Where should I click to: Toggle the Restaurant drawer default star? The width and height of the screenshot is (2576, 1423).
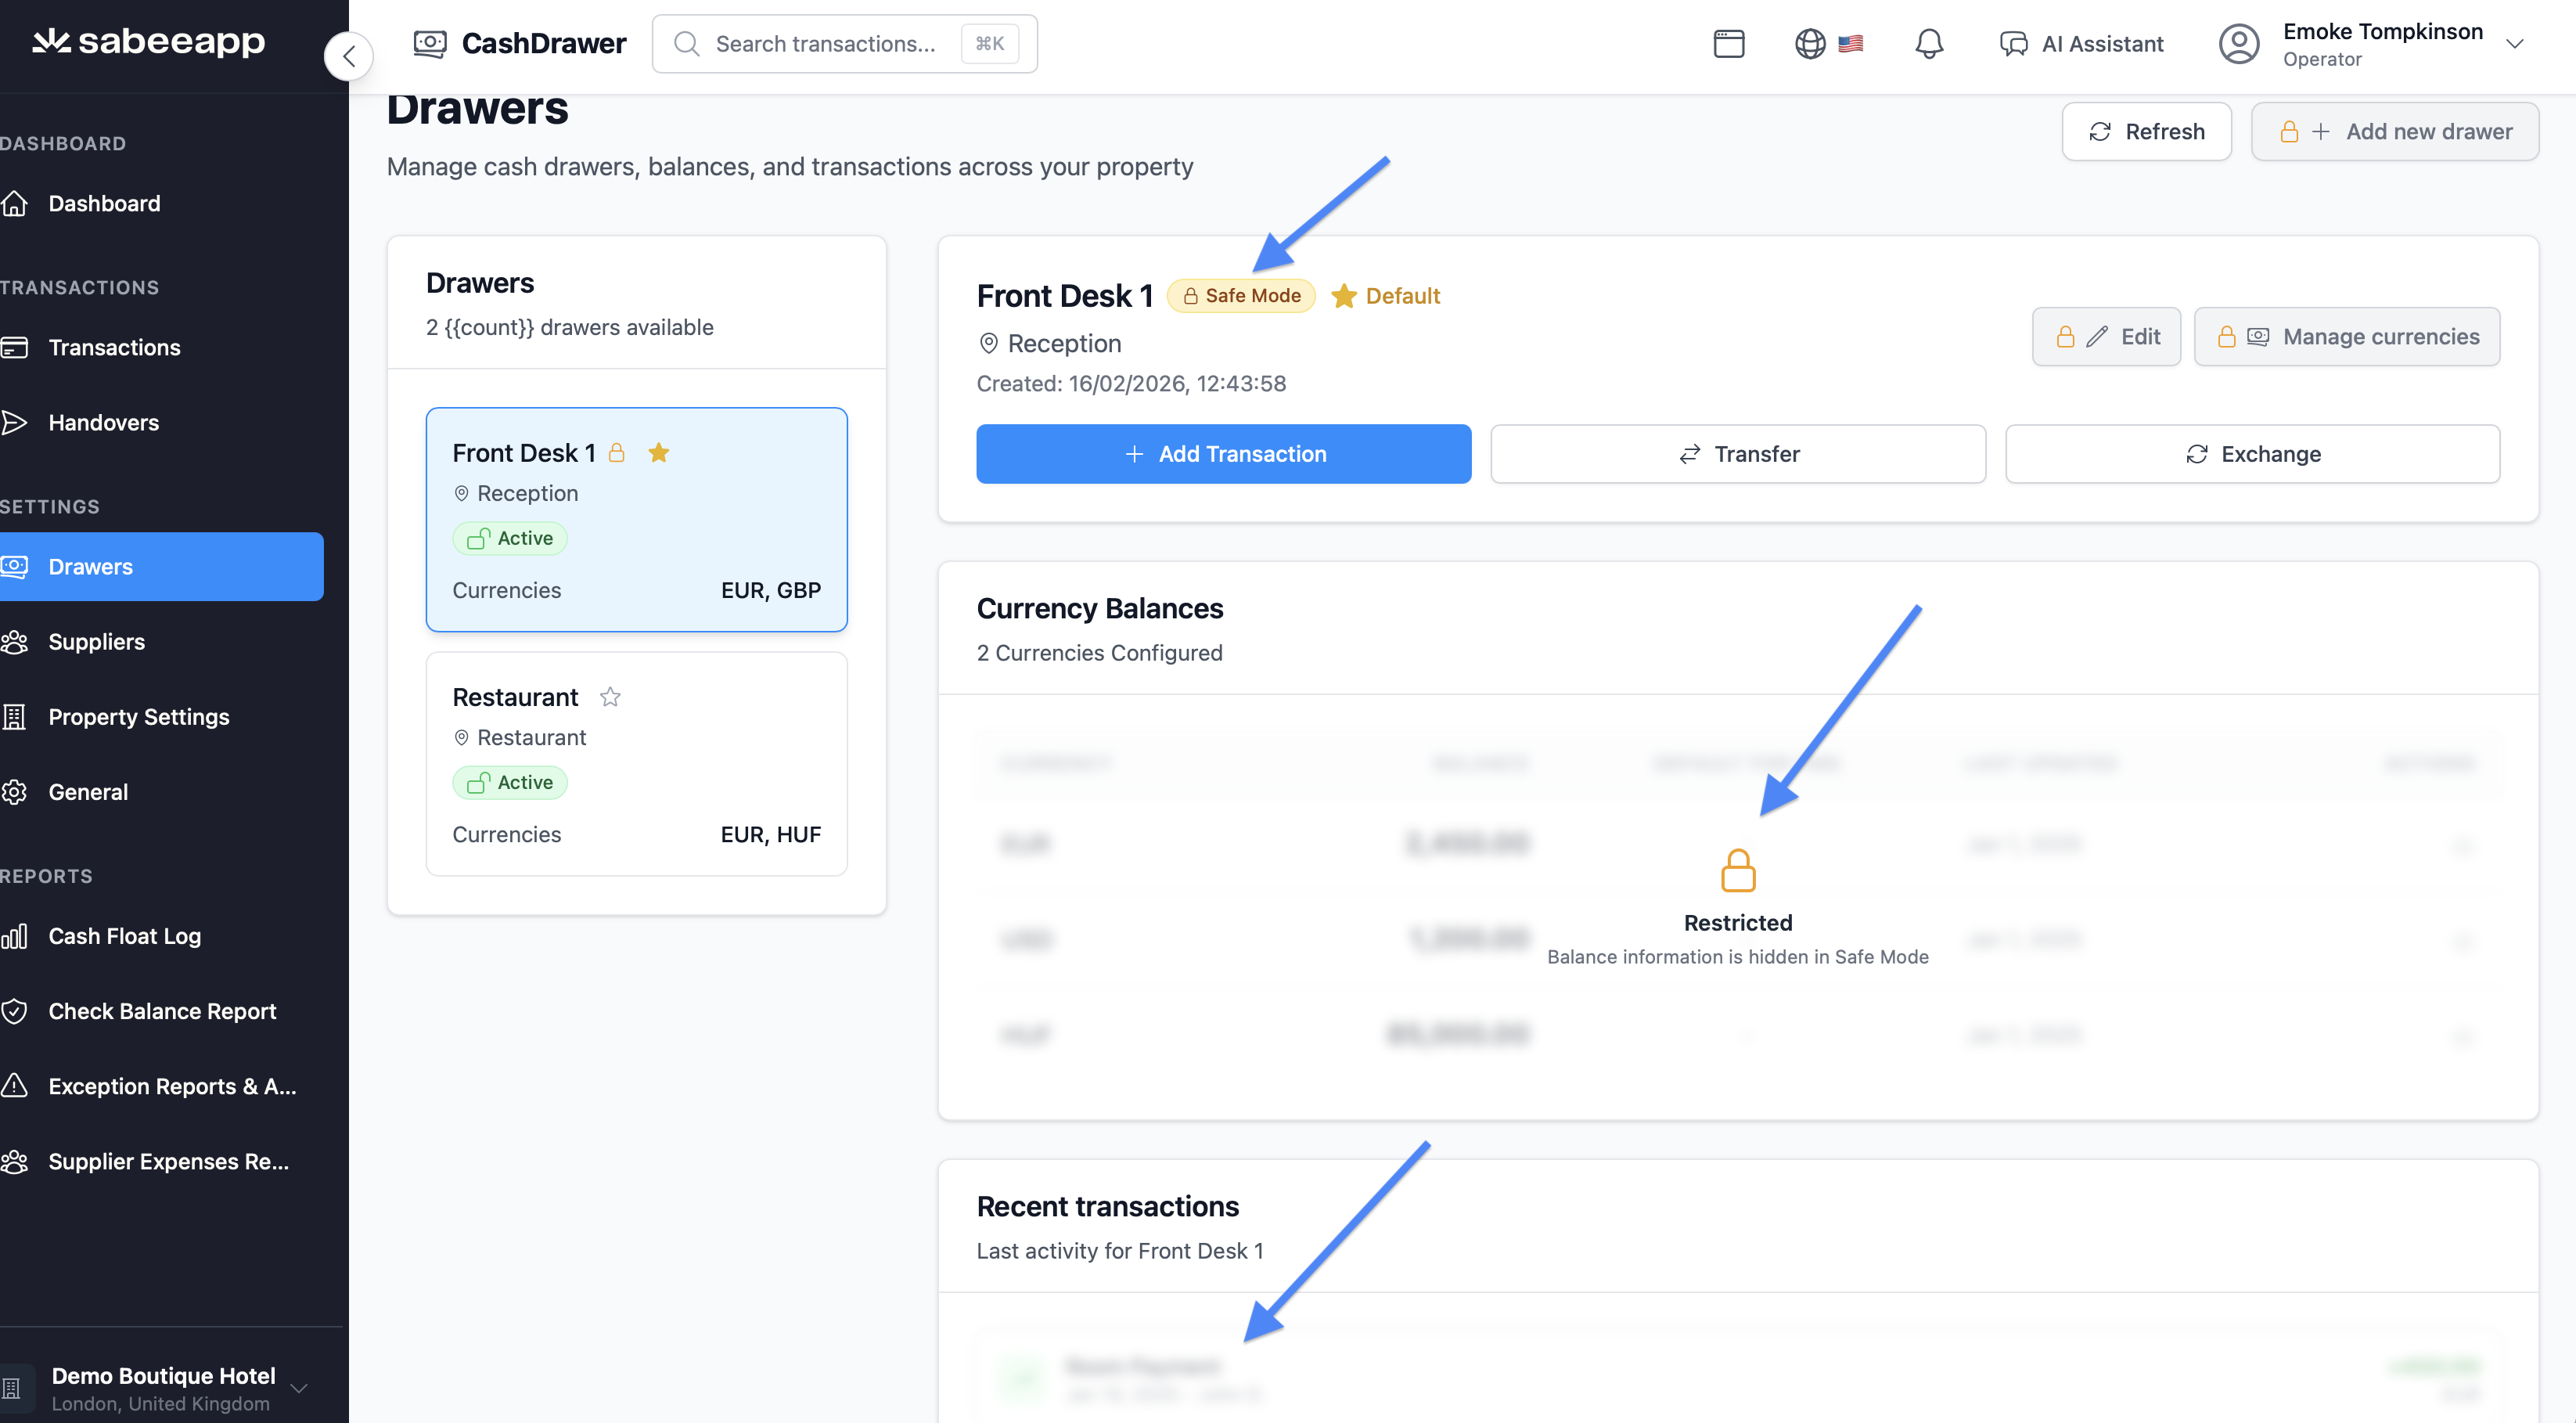tap(610, 697)
